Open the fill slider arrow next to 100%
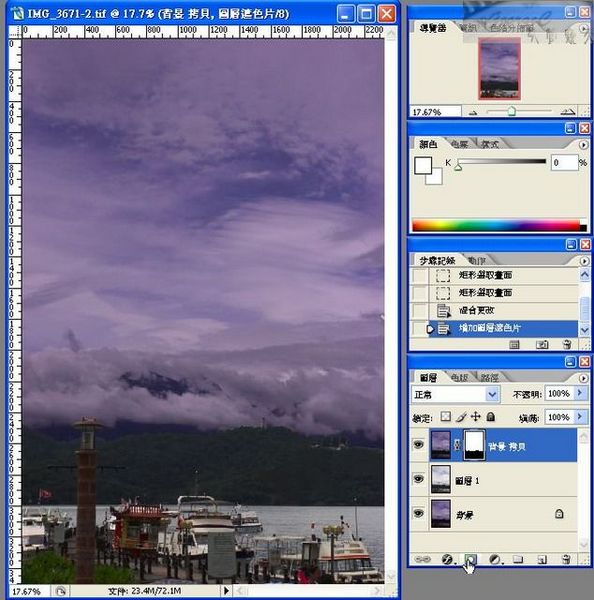This screenshot has height=600, width=594. pos(580,416)
